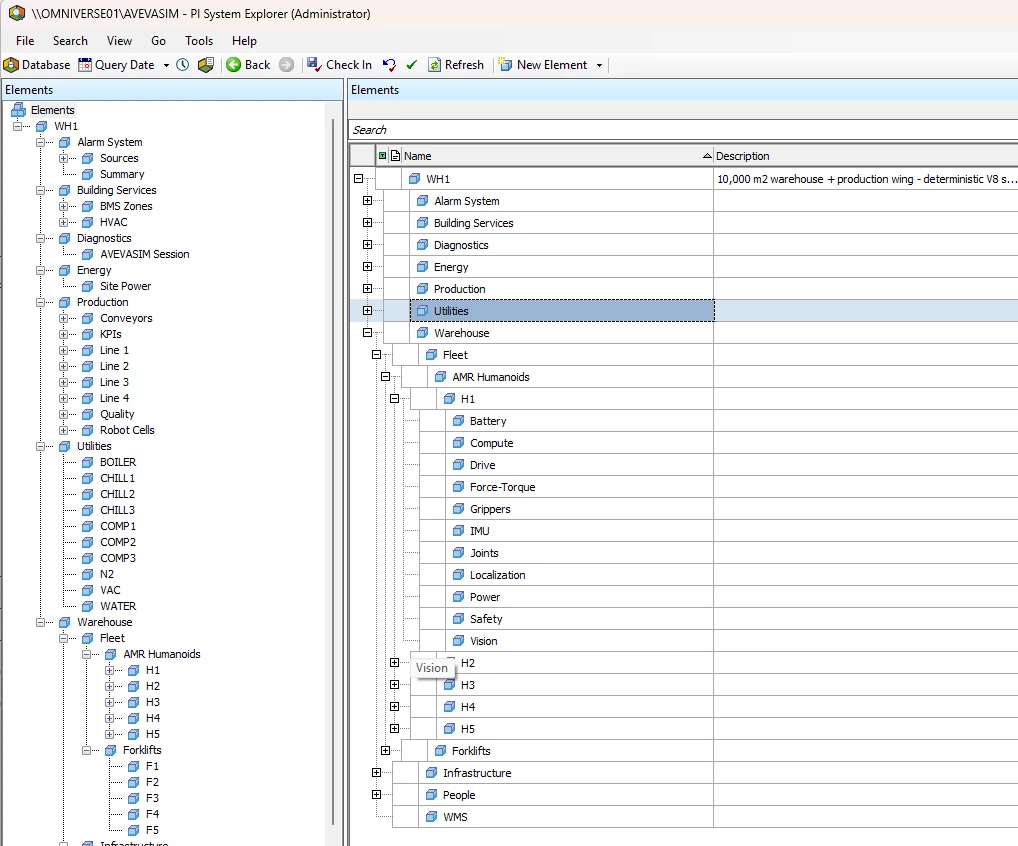Click the clock time-context icon in toolbar
Image resolution: width=1018 pixels, height=846 pixels.
tap(182, 65)
